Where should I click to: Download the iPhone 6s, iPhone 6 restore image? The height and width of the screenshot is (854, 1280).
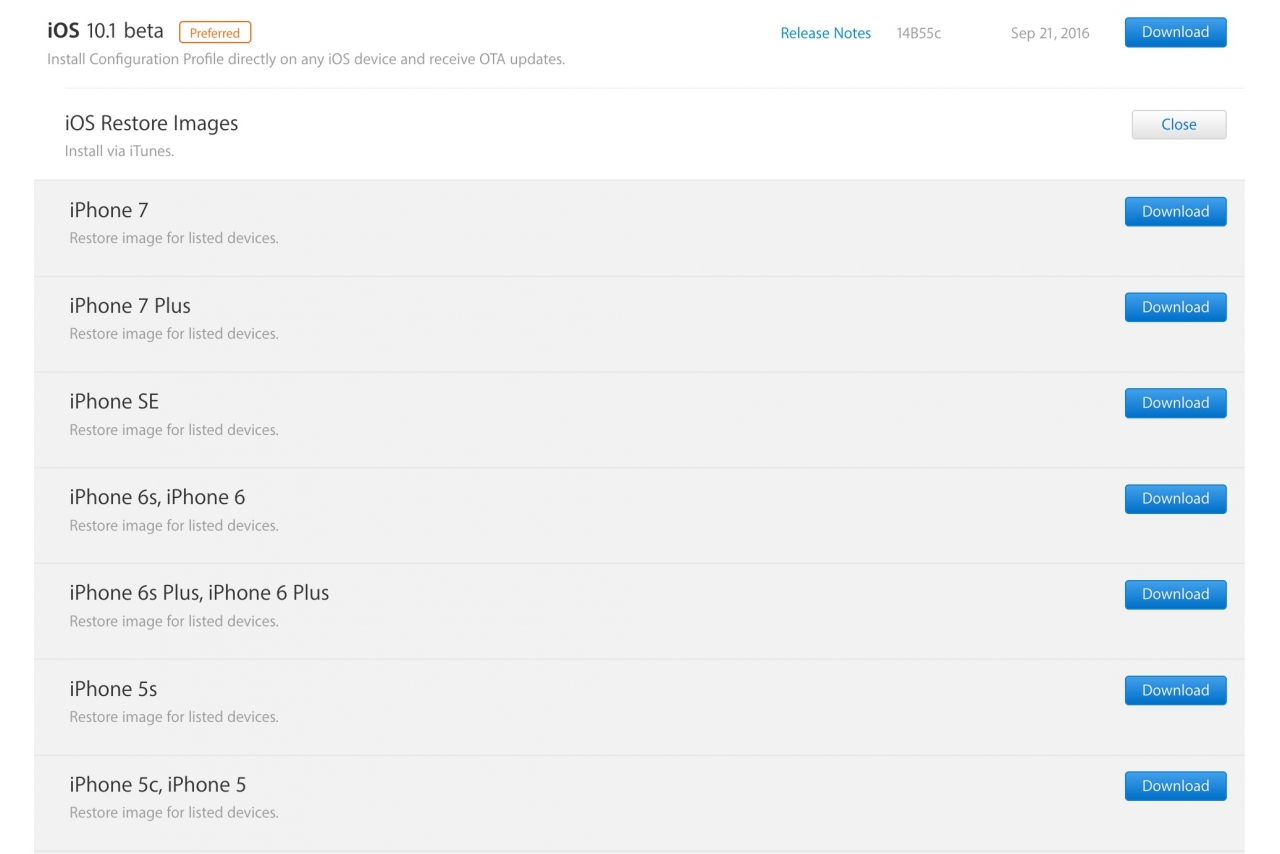tap(1175, 499)
